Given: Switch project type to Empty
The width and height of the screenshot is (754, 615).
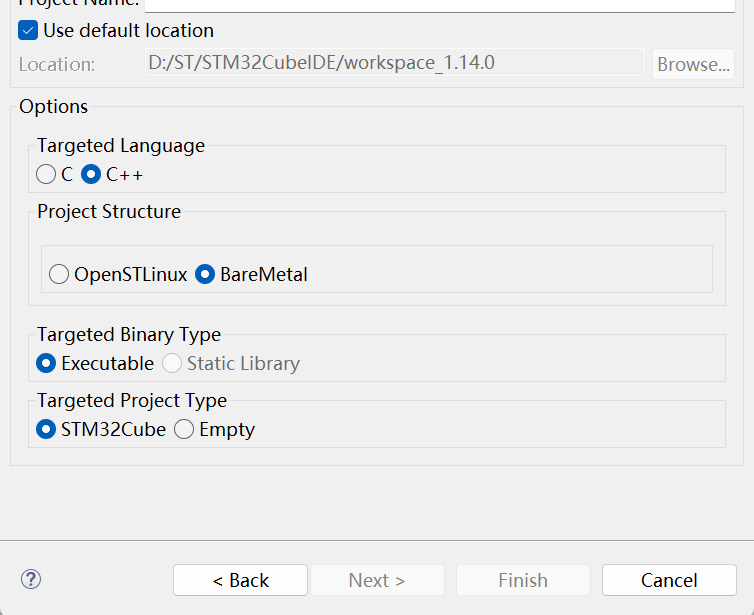Looking at the screenshot, I should (184, 429).
